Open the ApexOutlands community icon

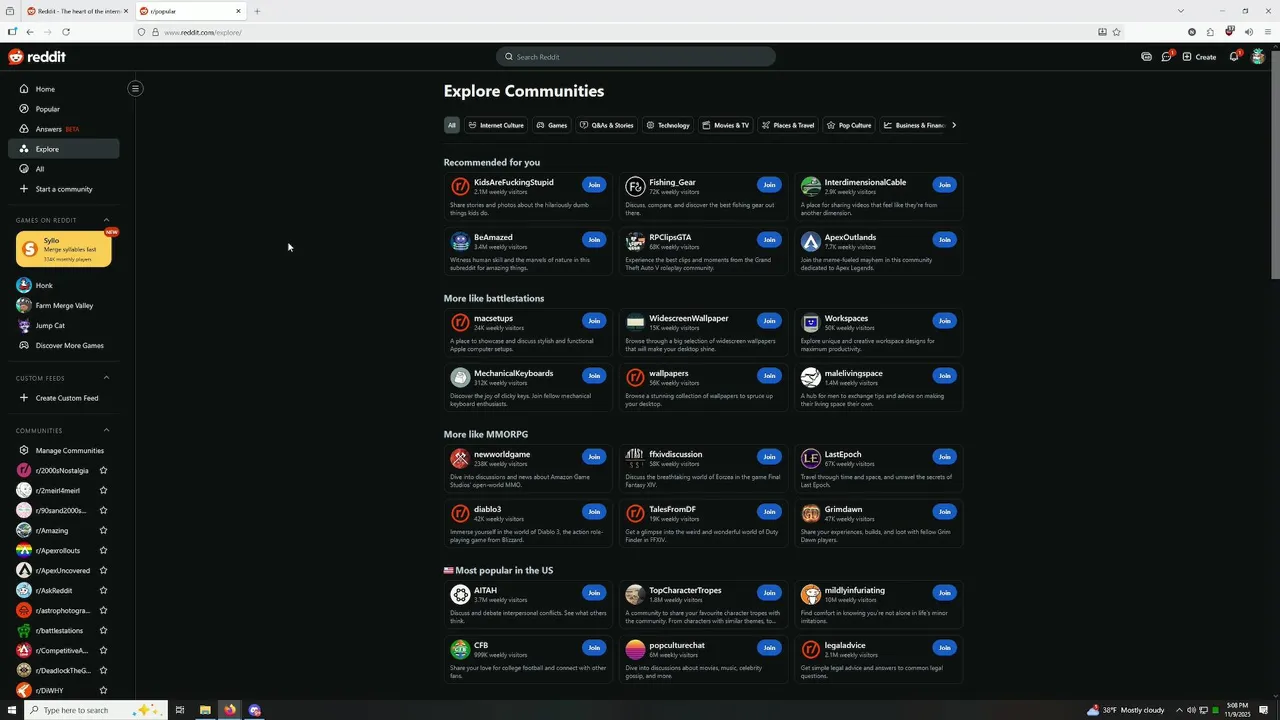811,241
